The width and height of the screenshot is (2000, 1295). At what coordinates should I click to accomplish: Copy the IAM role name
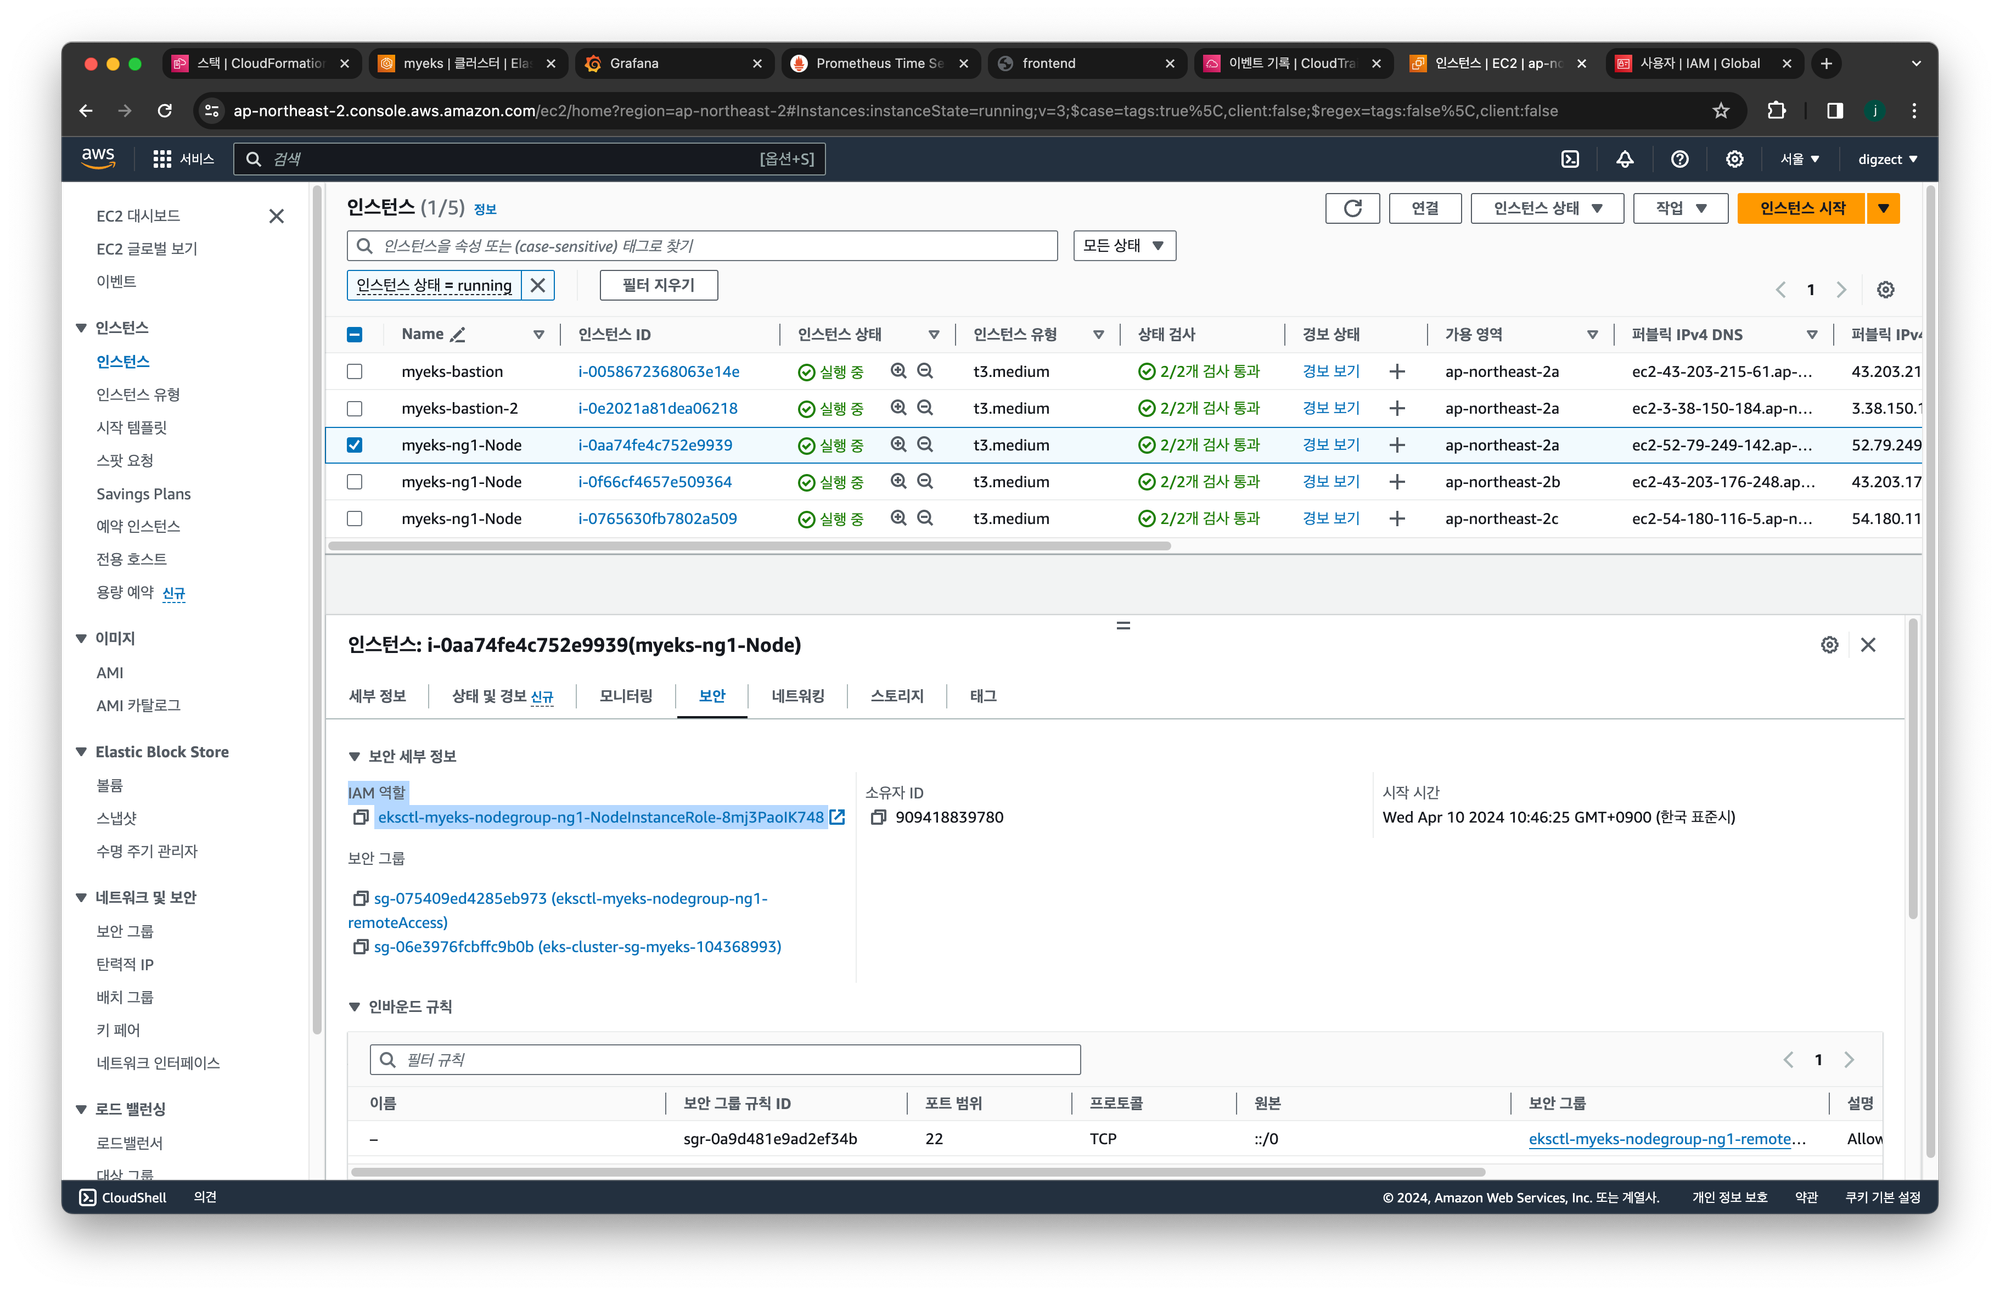click(x=360, y=818)
